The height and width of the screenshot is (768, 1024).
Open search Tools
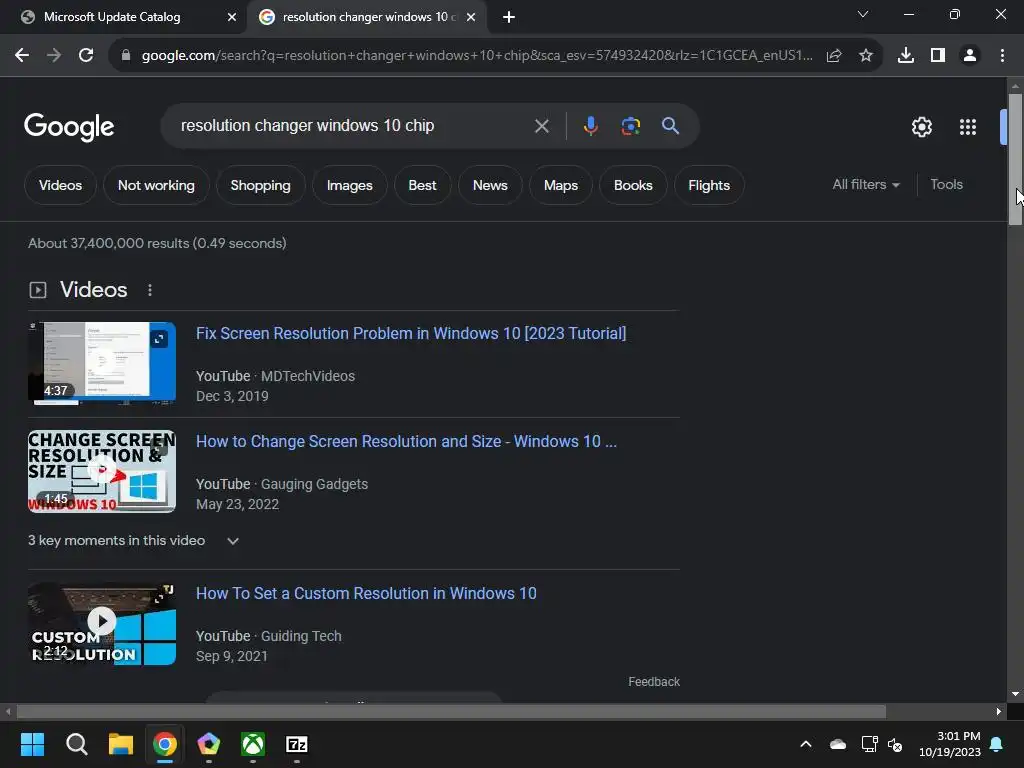[946, 185]
